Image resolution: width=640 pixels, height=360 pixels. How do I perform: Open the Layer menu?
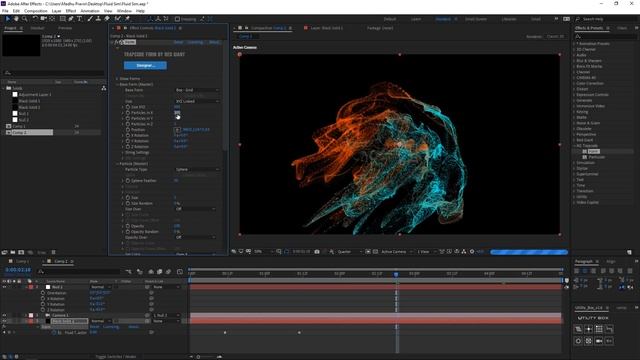click(x=56, y=11)
